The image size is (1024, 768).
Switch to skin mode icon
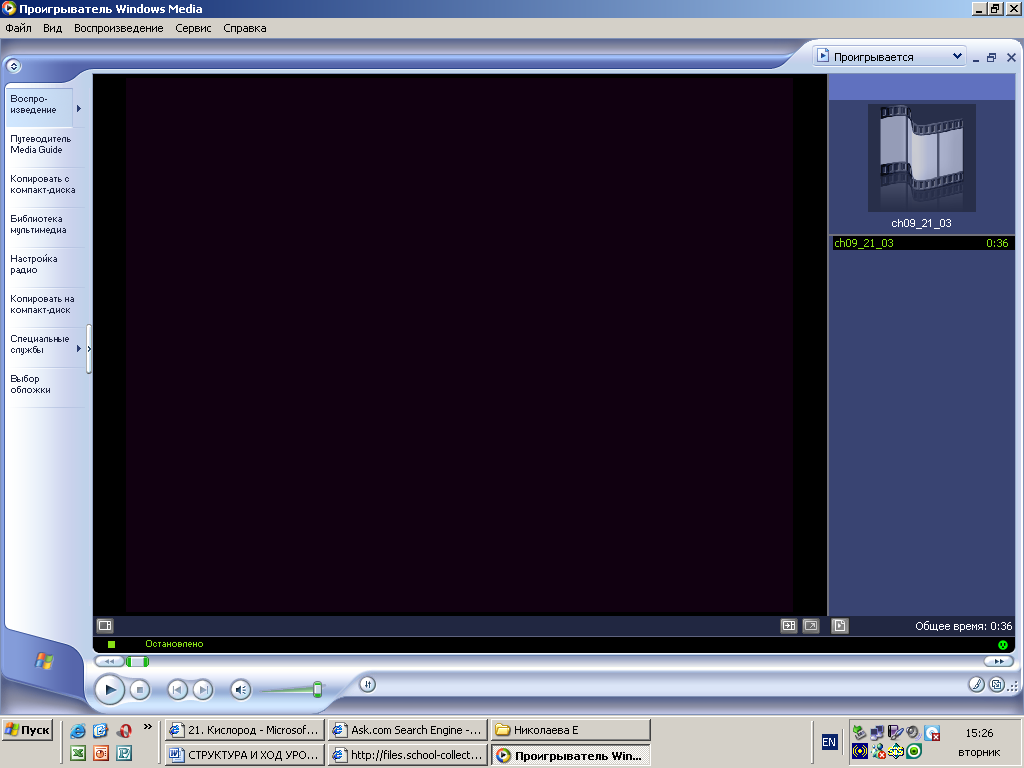click(x=997, y=684)
